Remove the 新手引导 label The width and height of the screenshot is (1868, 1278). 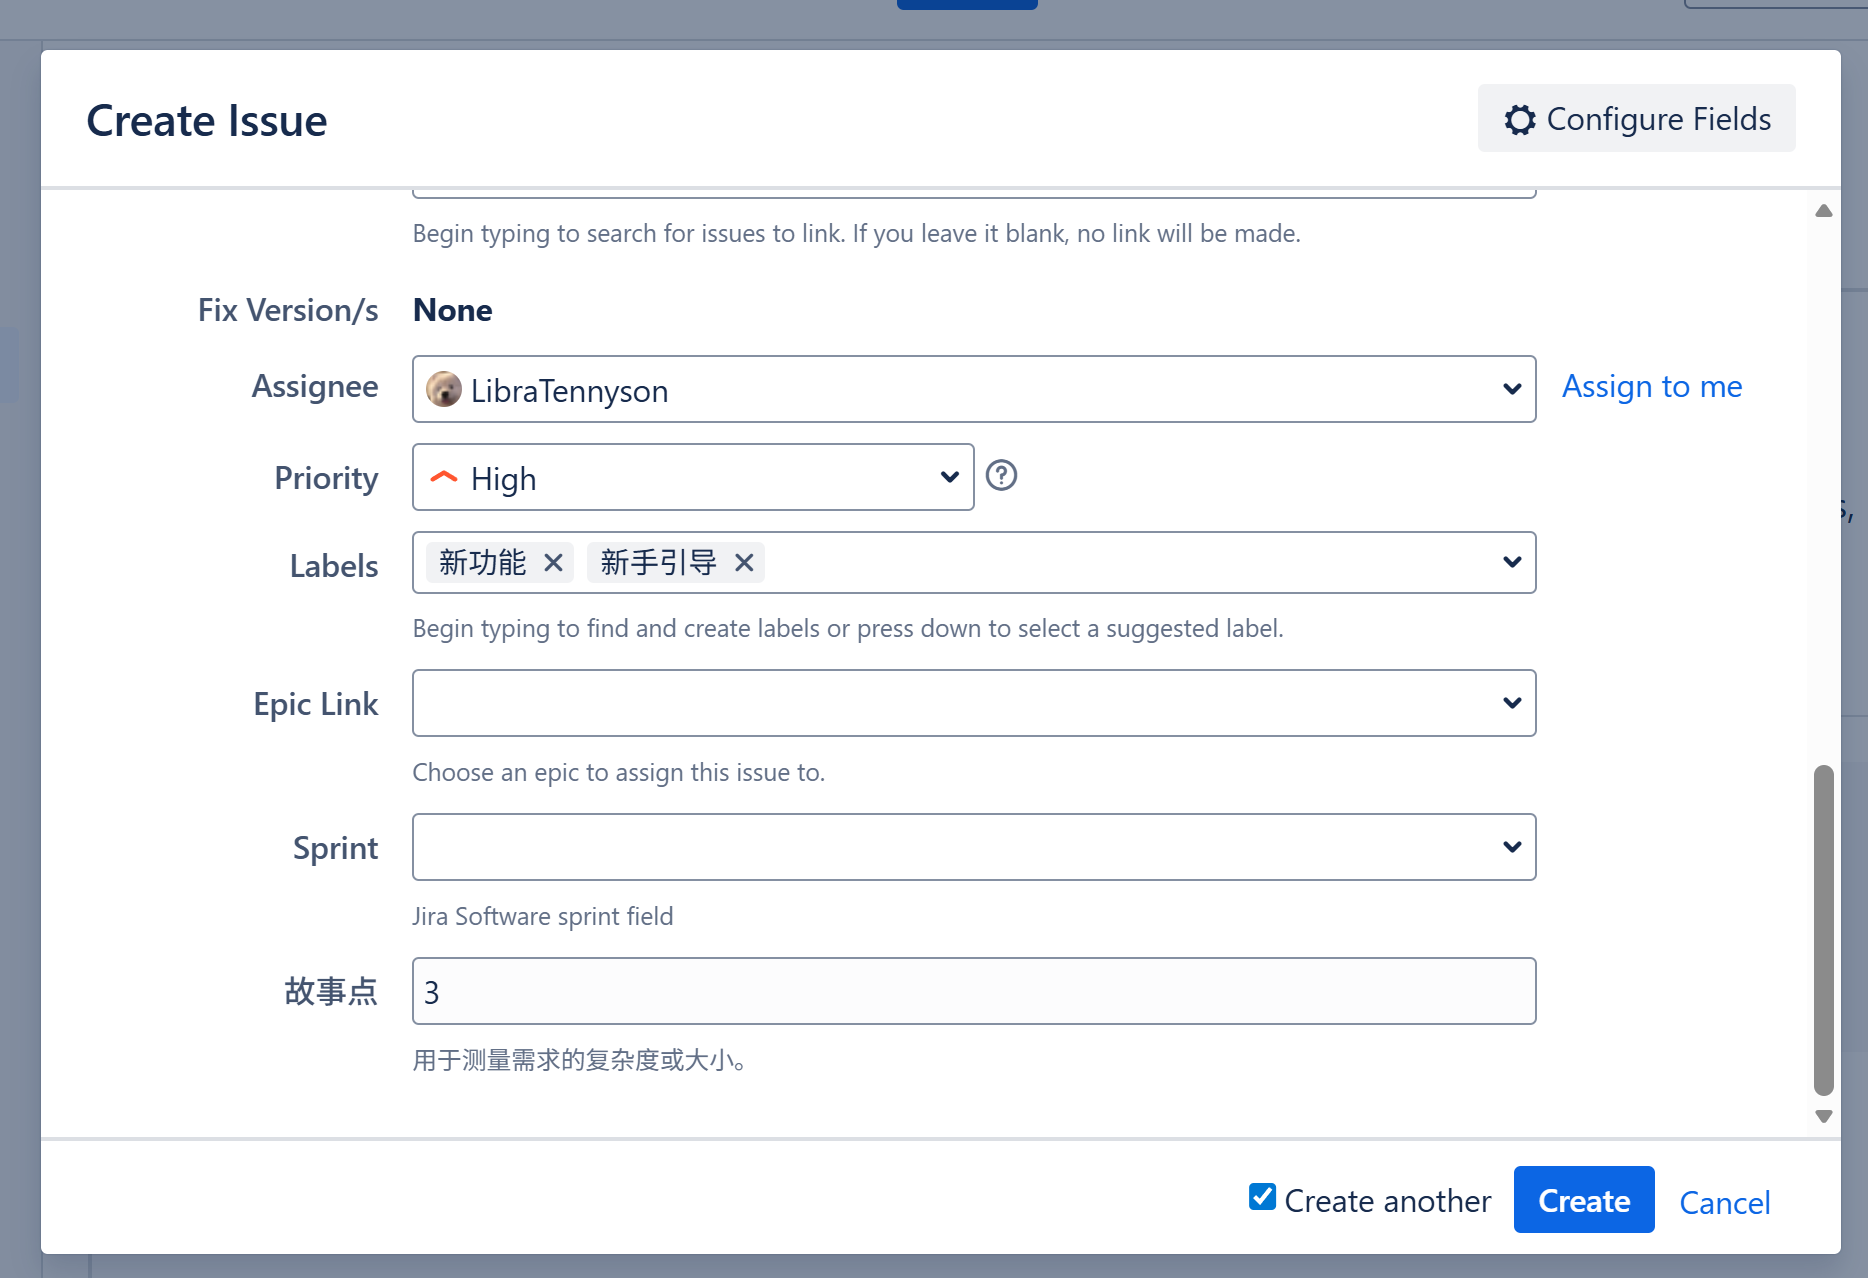[744, 563]
